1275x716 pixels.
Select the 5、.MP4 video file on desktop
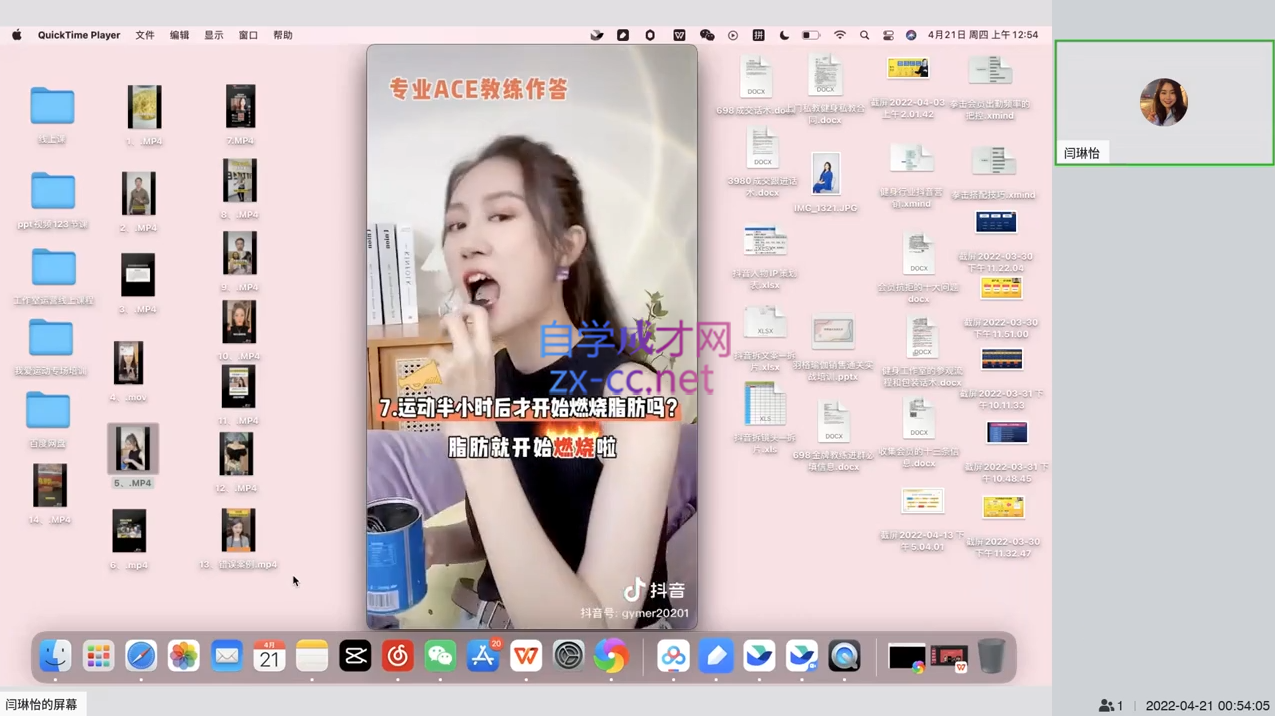point(132,449)
